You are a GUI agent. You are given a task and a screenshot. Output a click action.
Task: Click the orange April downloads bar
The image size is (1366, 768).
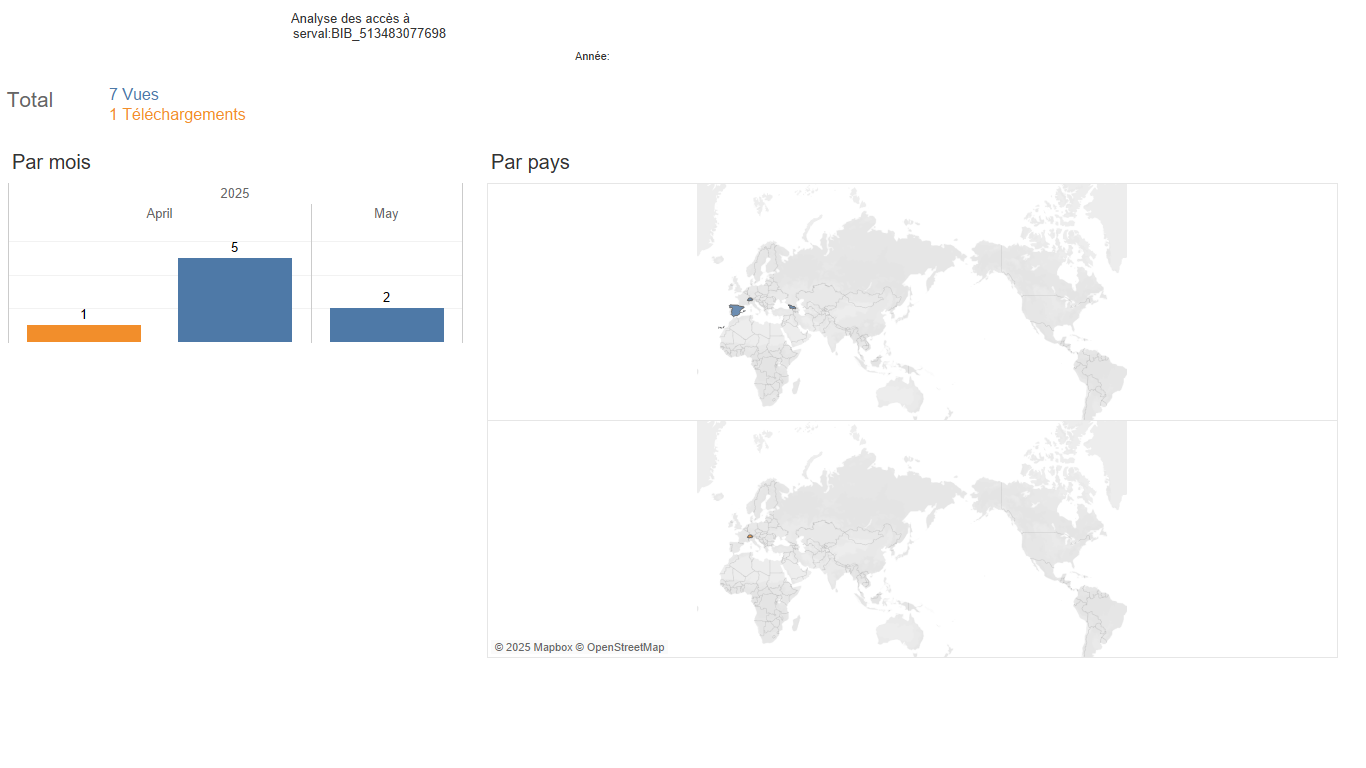[x=84, y=333]
